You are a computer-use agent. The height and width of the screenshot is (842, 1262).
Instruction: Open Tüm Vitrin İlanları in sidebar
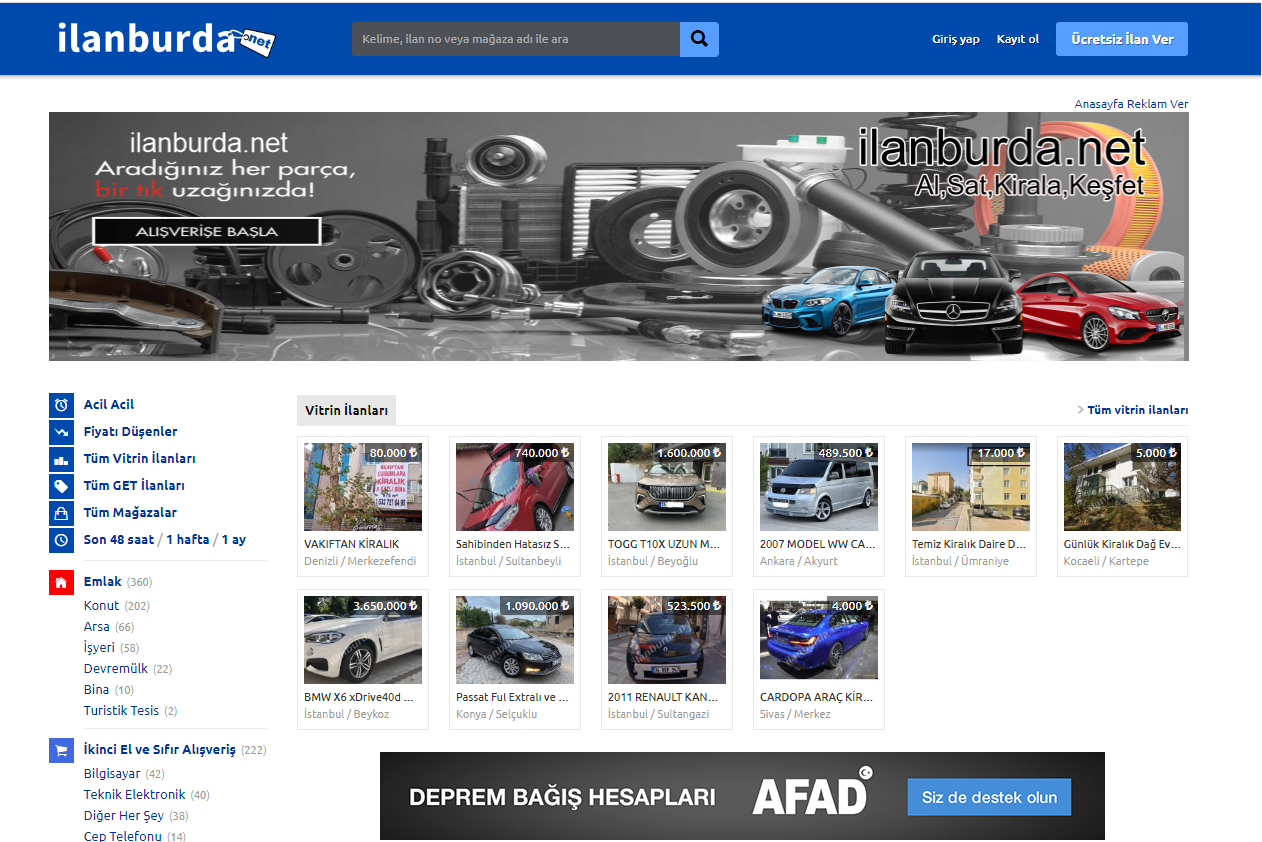140,459
